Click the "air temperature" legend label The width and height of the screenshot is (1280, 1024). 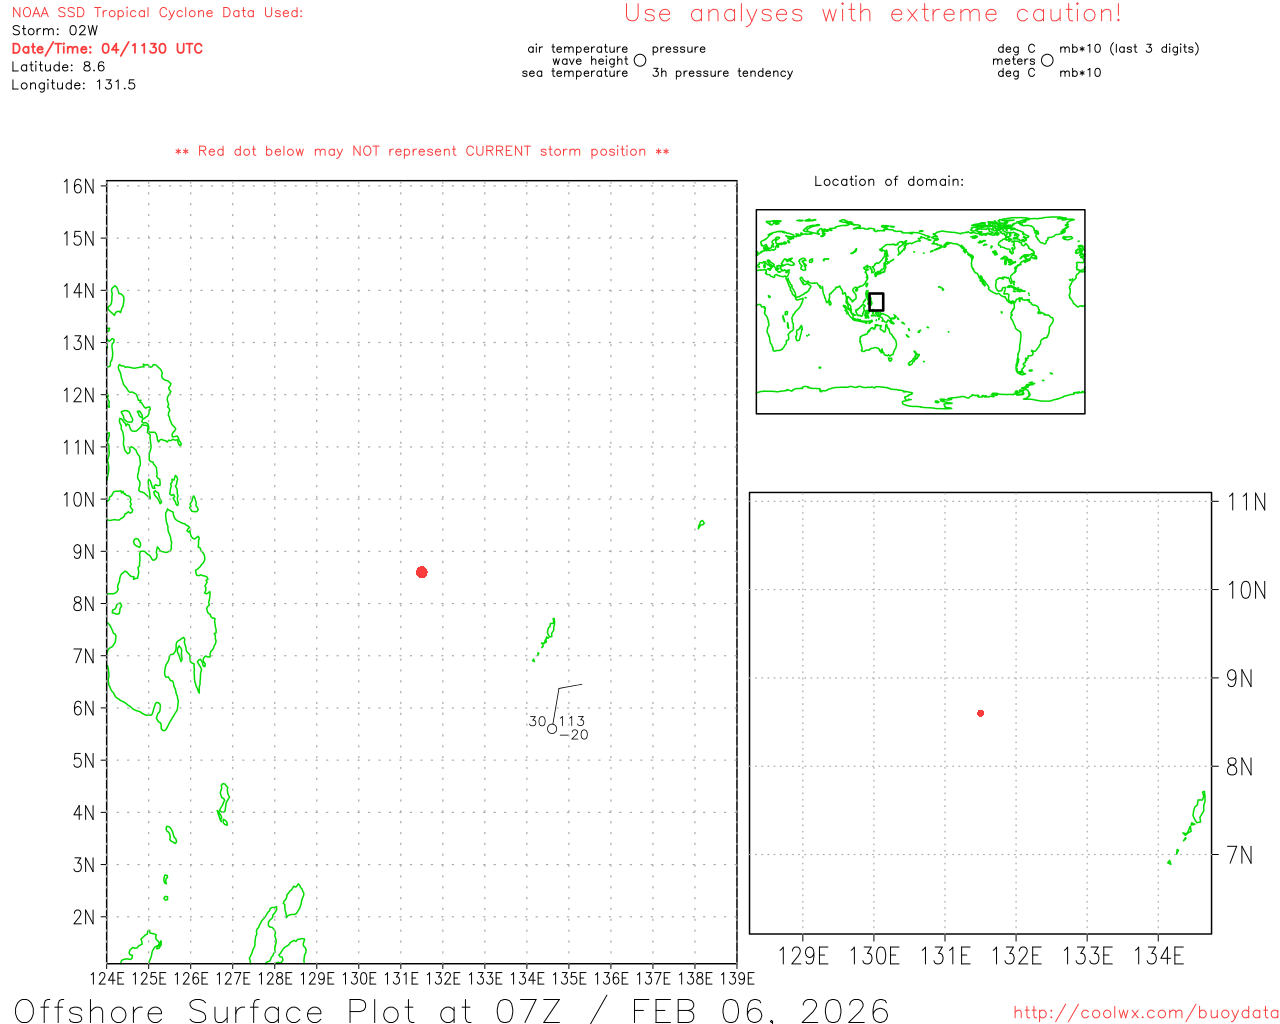[x=578, y=49]
